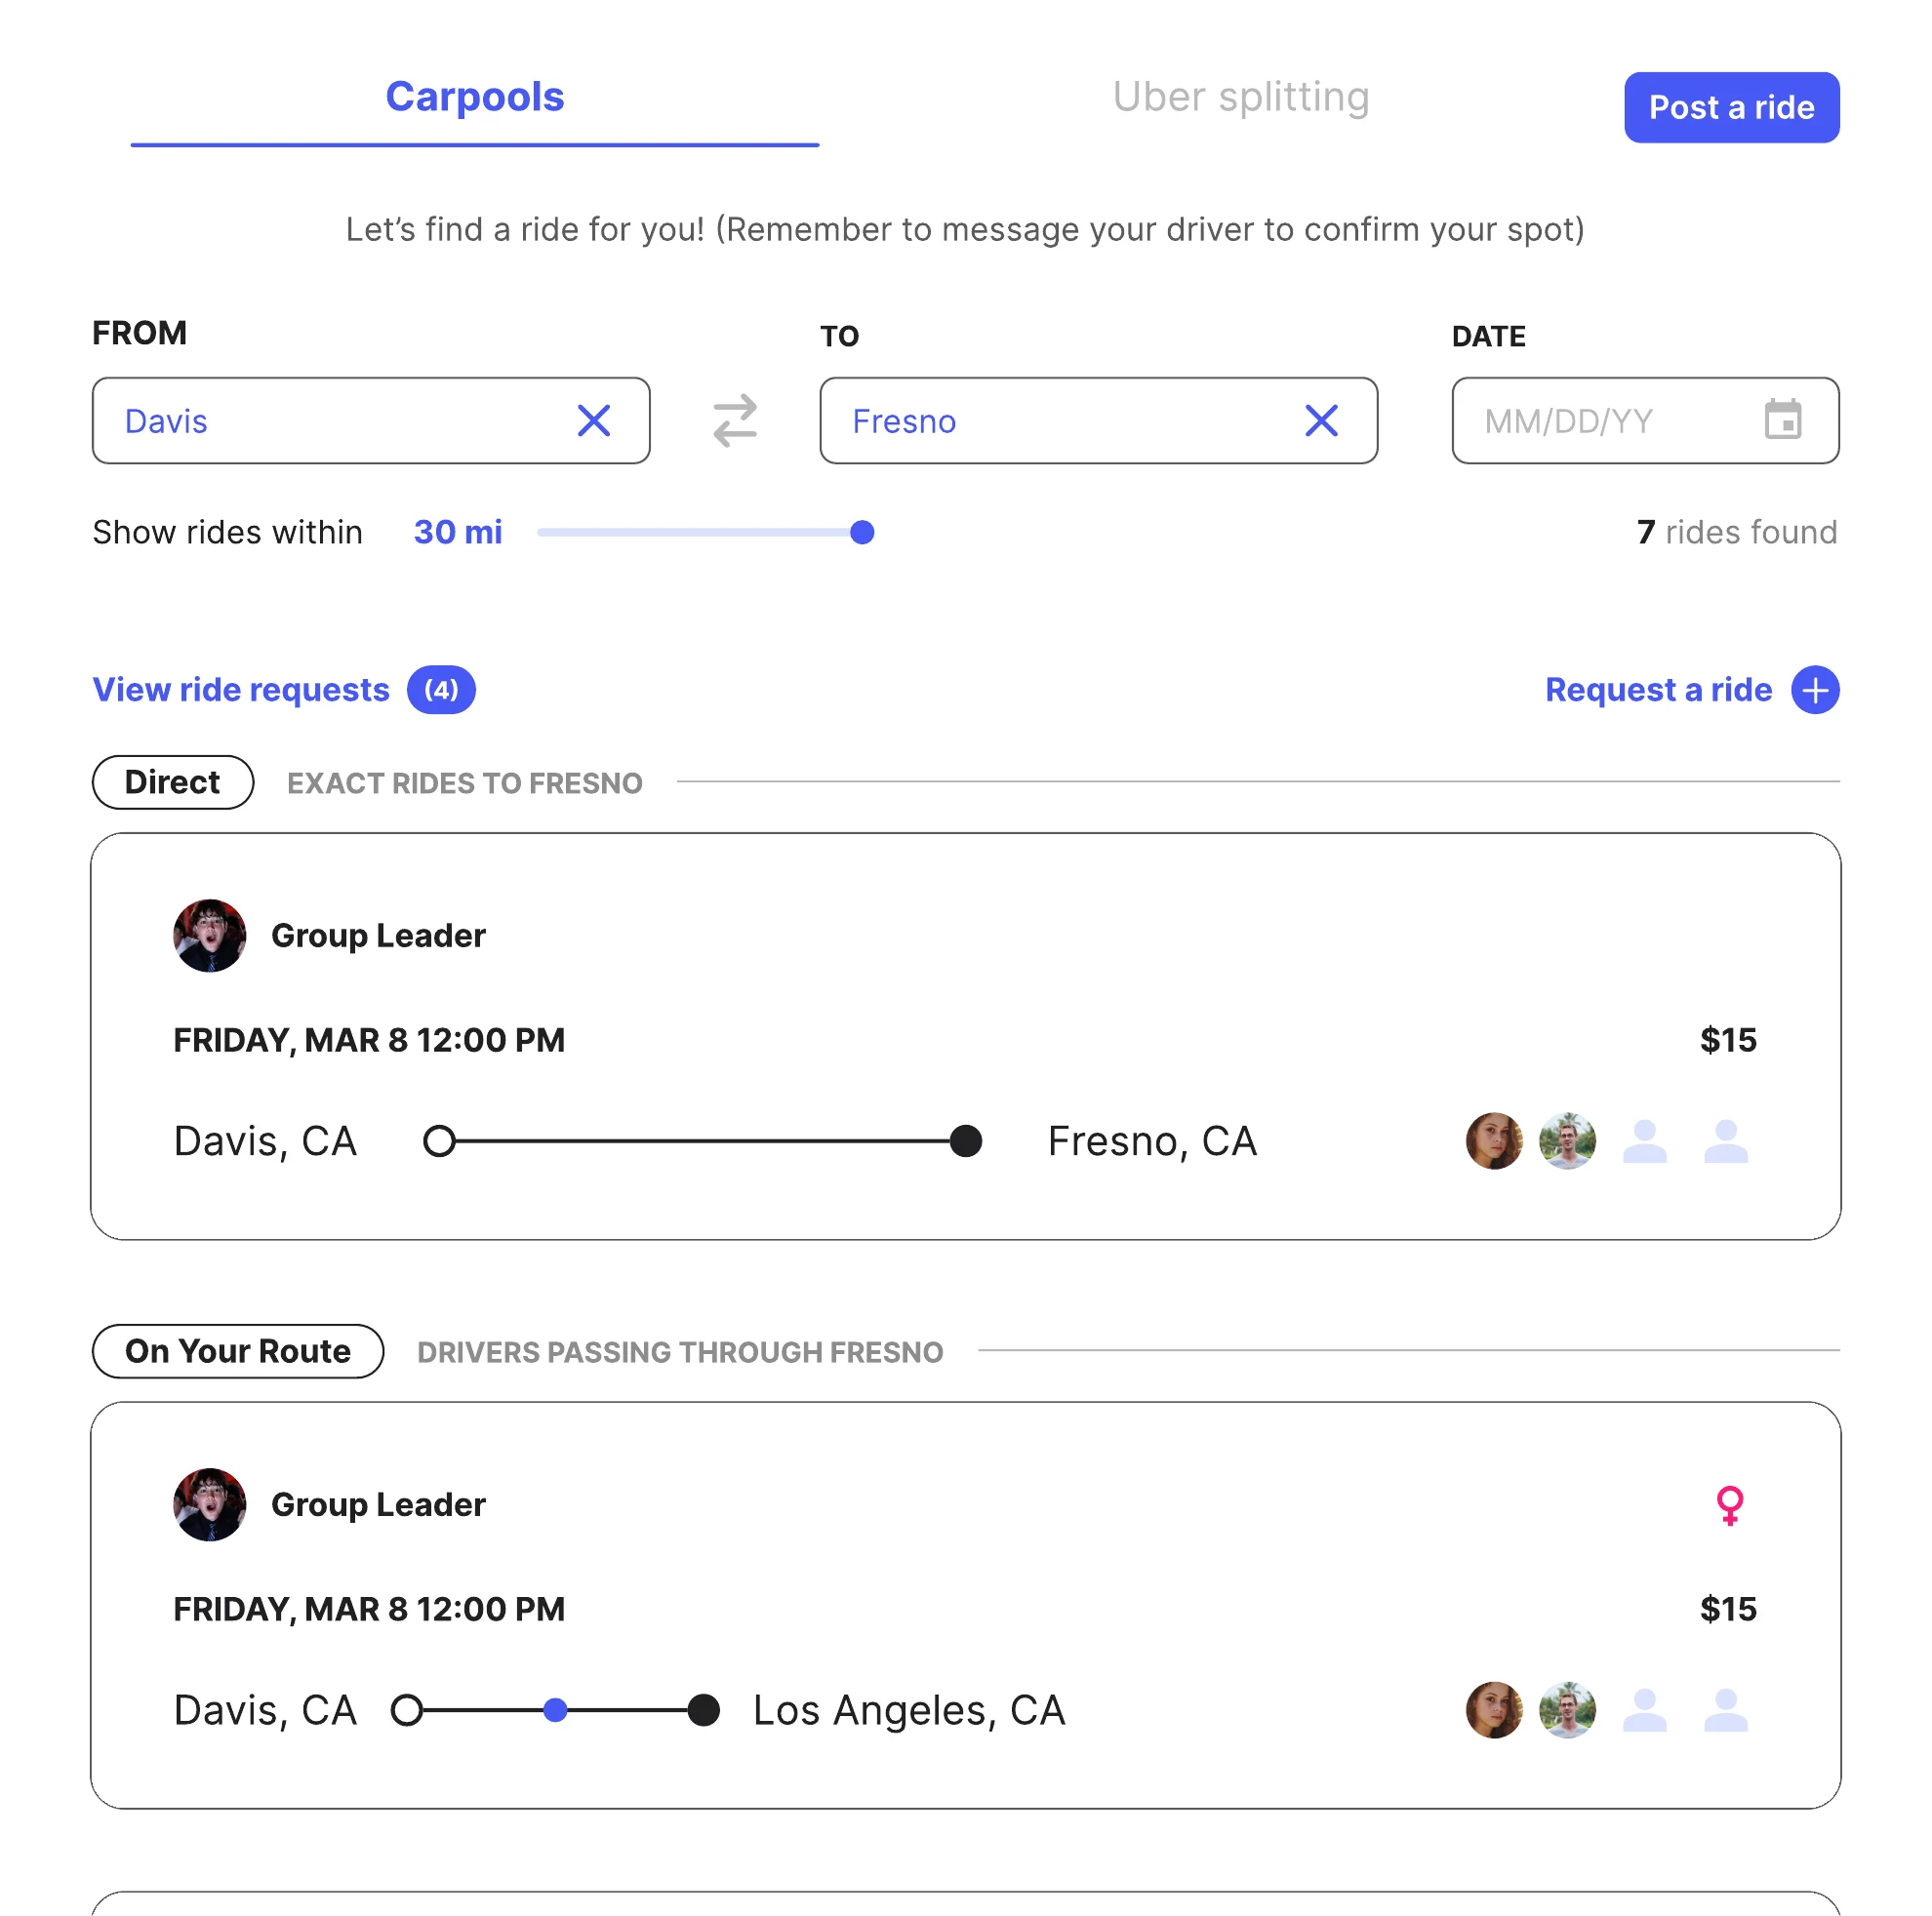Click the Request a ride link
The width and height of the screenshot is (1932, 1916).
point(1658,690)
